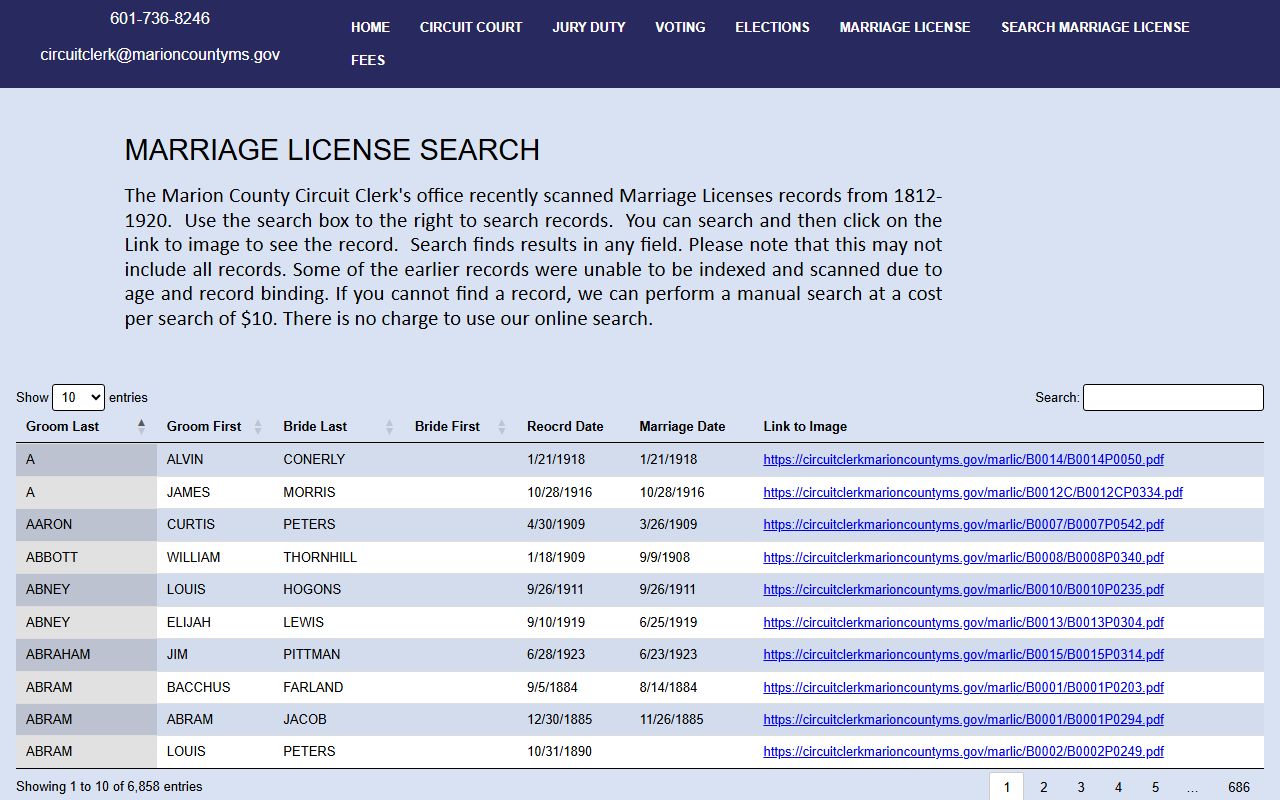Click the MARRIAGE LICENSE SEARCH heading
This screenshot has width=1280, height=800.
[332, 150]
